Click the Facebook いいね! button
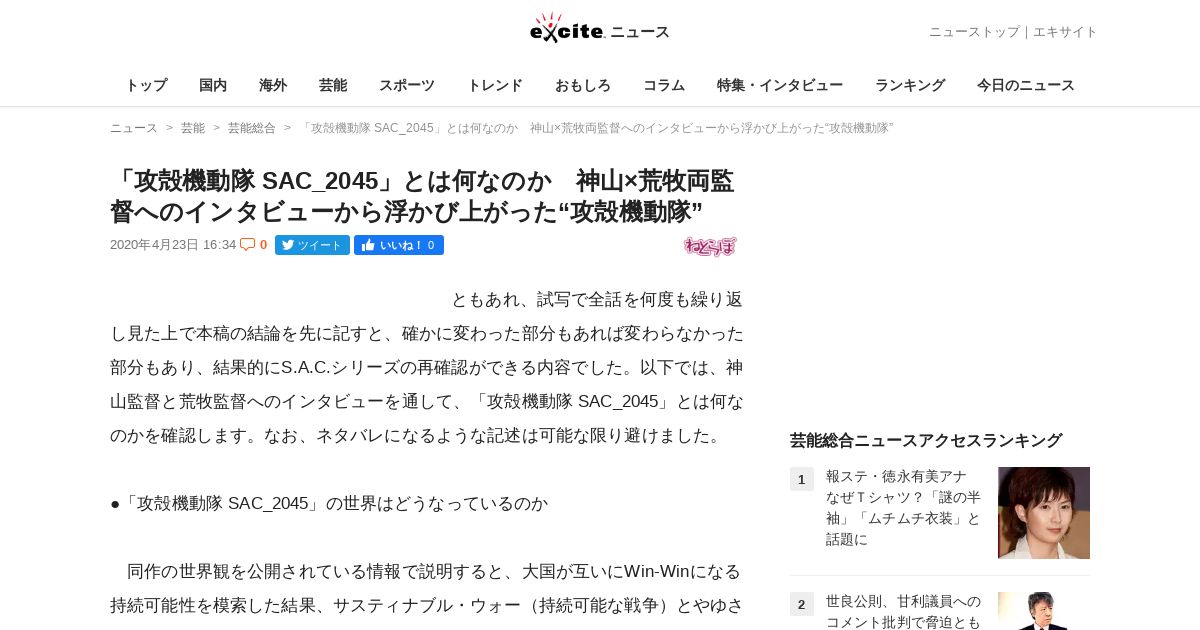This screenshot has width=1200, height=630. point(398,245)
